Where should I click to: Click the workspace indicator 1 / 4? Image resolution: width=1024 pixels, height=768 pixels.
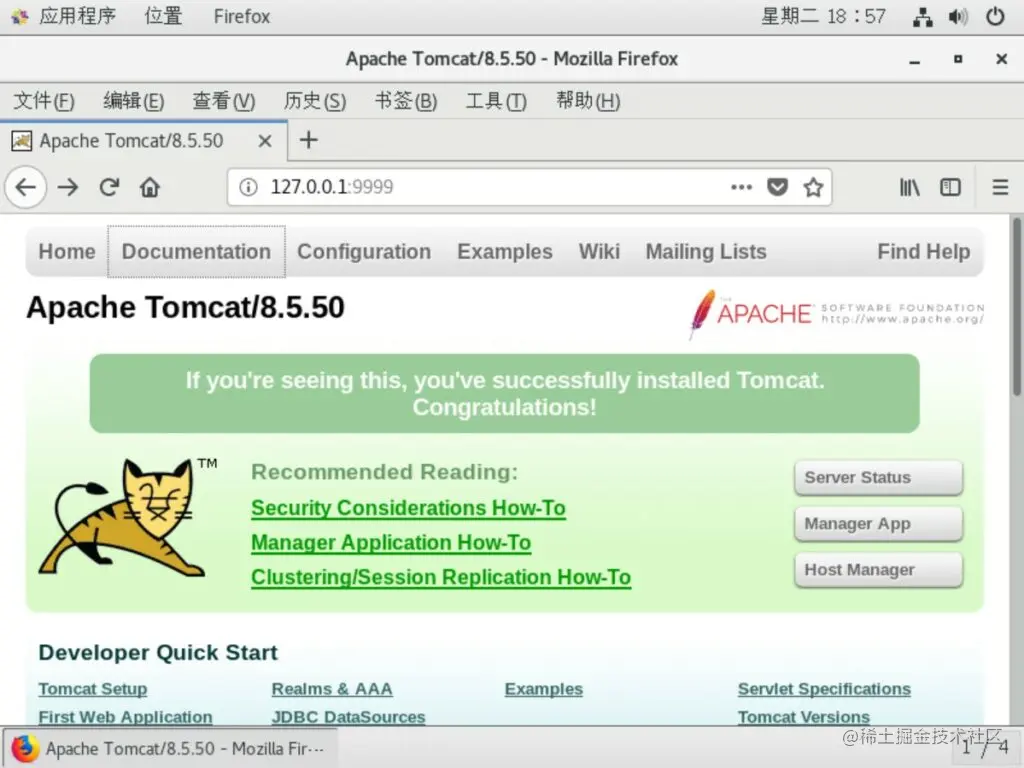click(x=985, y=746)
